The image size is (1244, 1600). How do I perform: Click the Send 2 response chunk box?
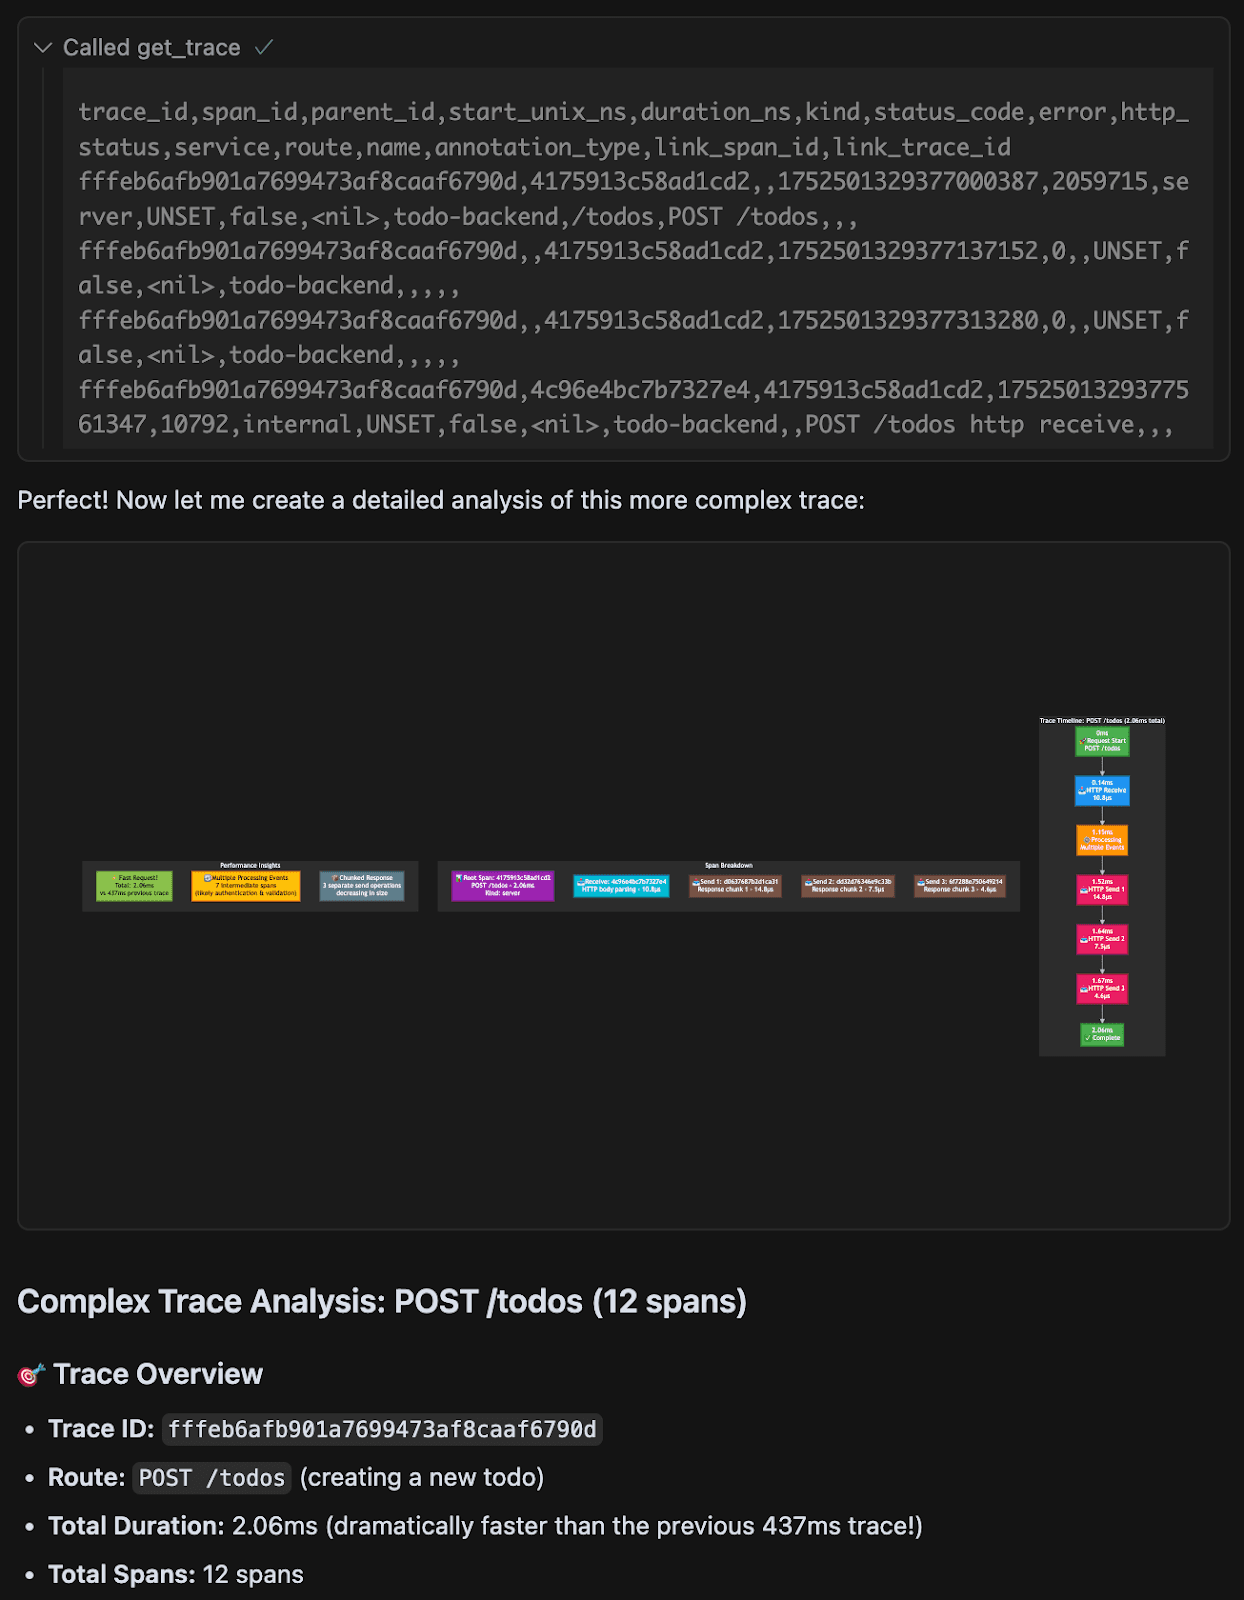848,886
